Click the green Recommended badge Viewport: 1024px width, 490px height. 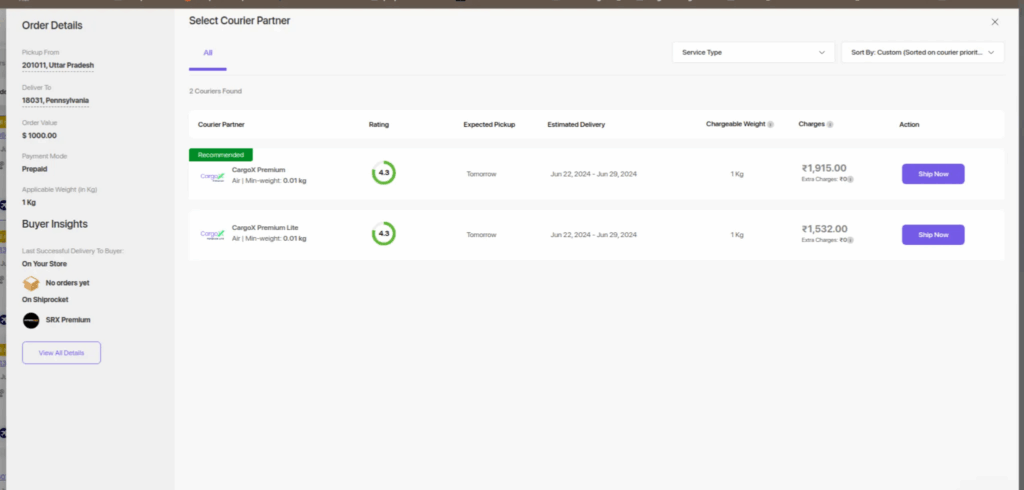221,155
